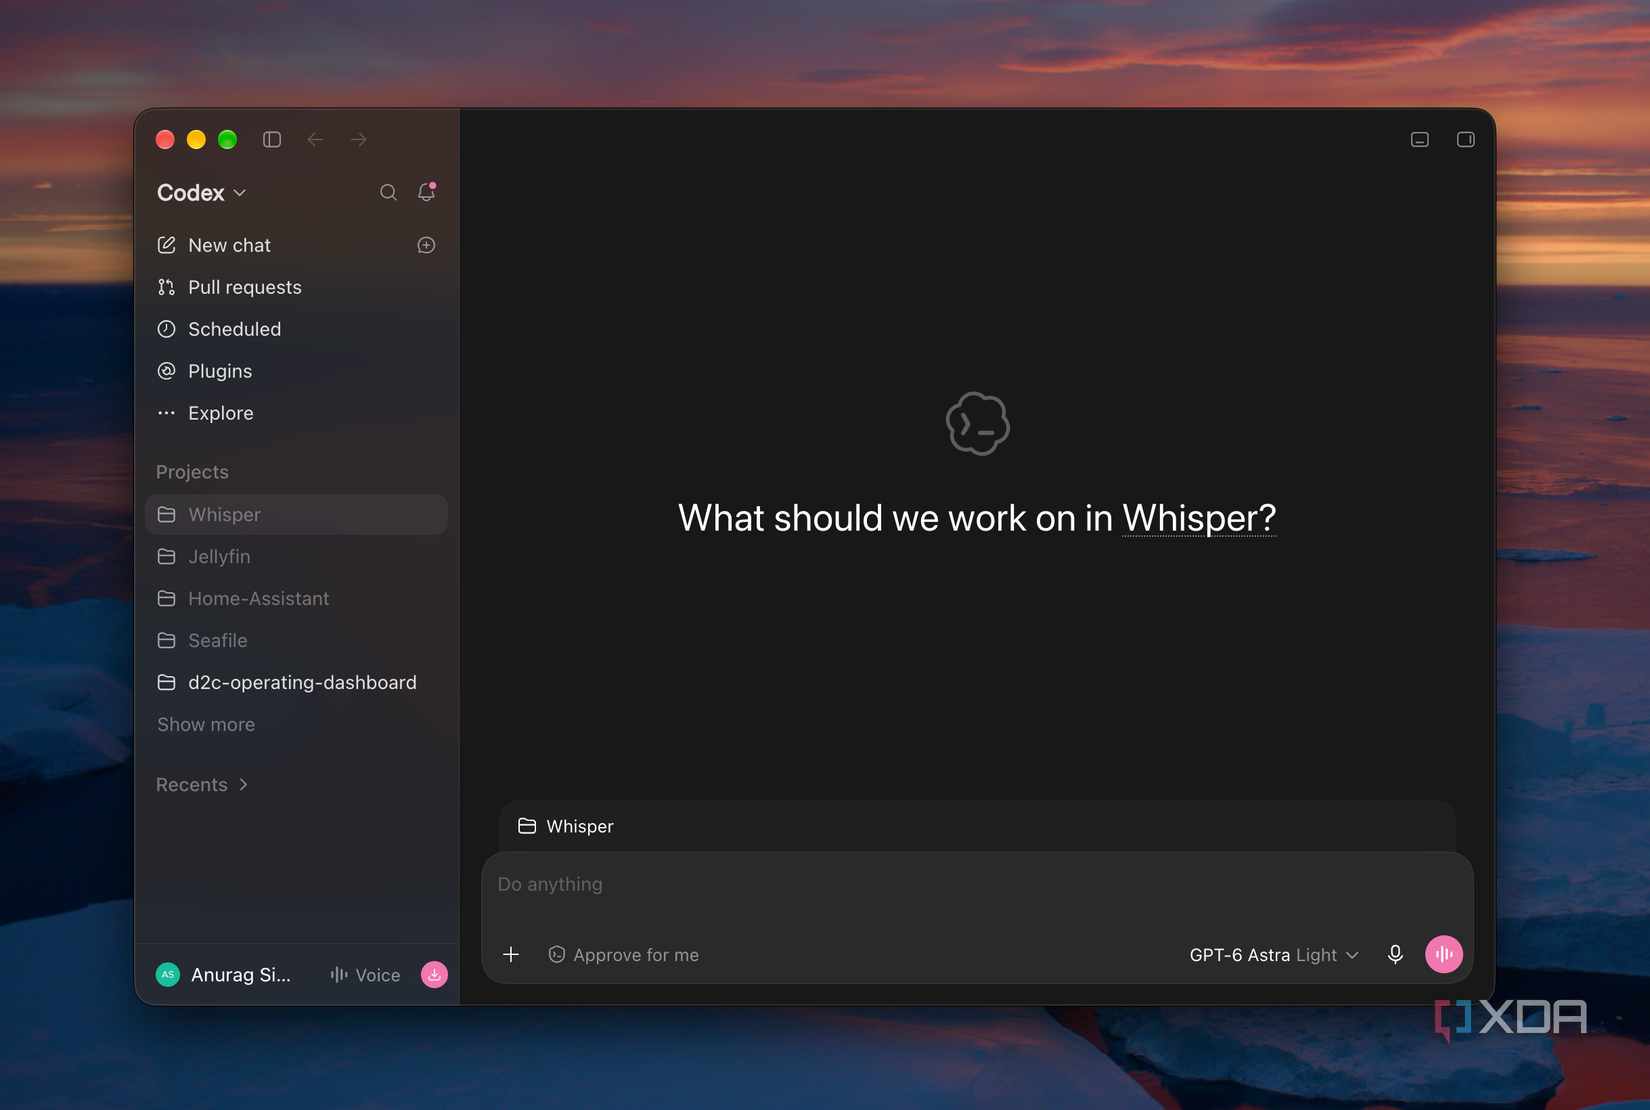Click Show more projects
Image resolution: width=1650 pixels, height=1110 pixels.
(206, 724)
